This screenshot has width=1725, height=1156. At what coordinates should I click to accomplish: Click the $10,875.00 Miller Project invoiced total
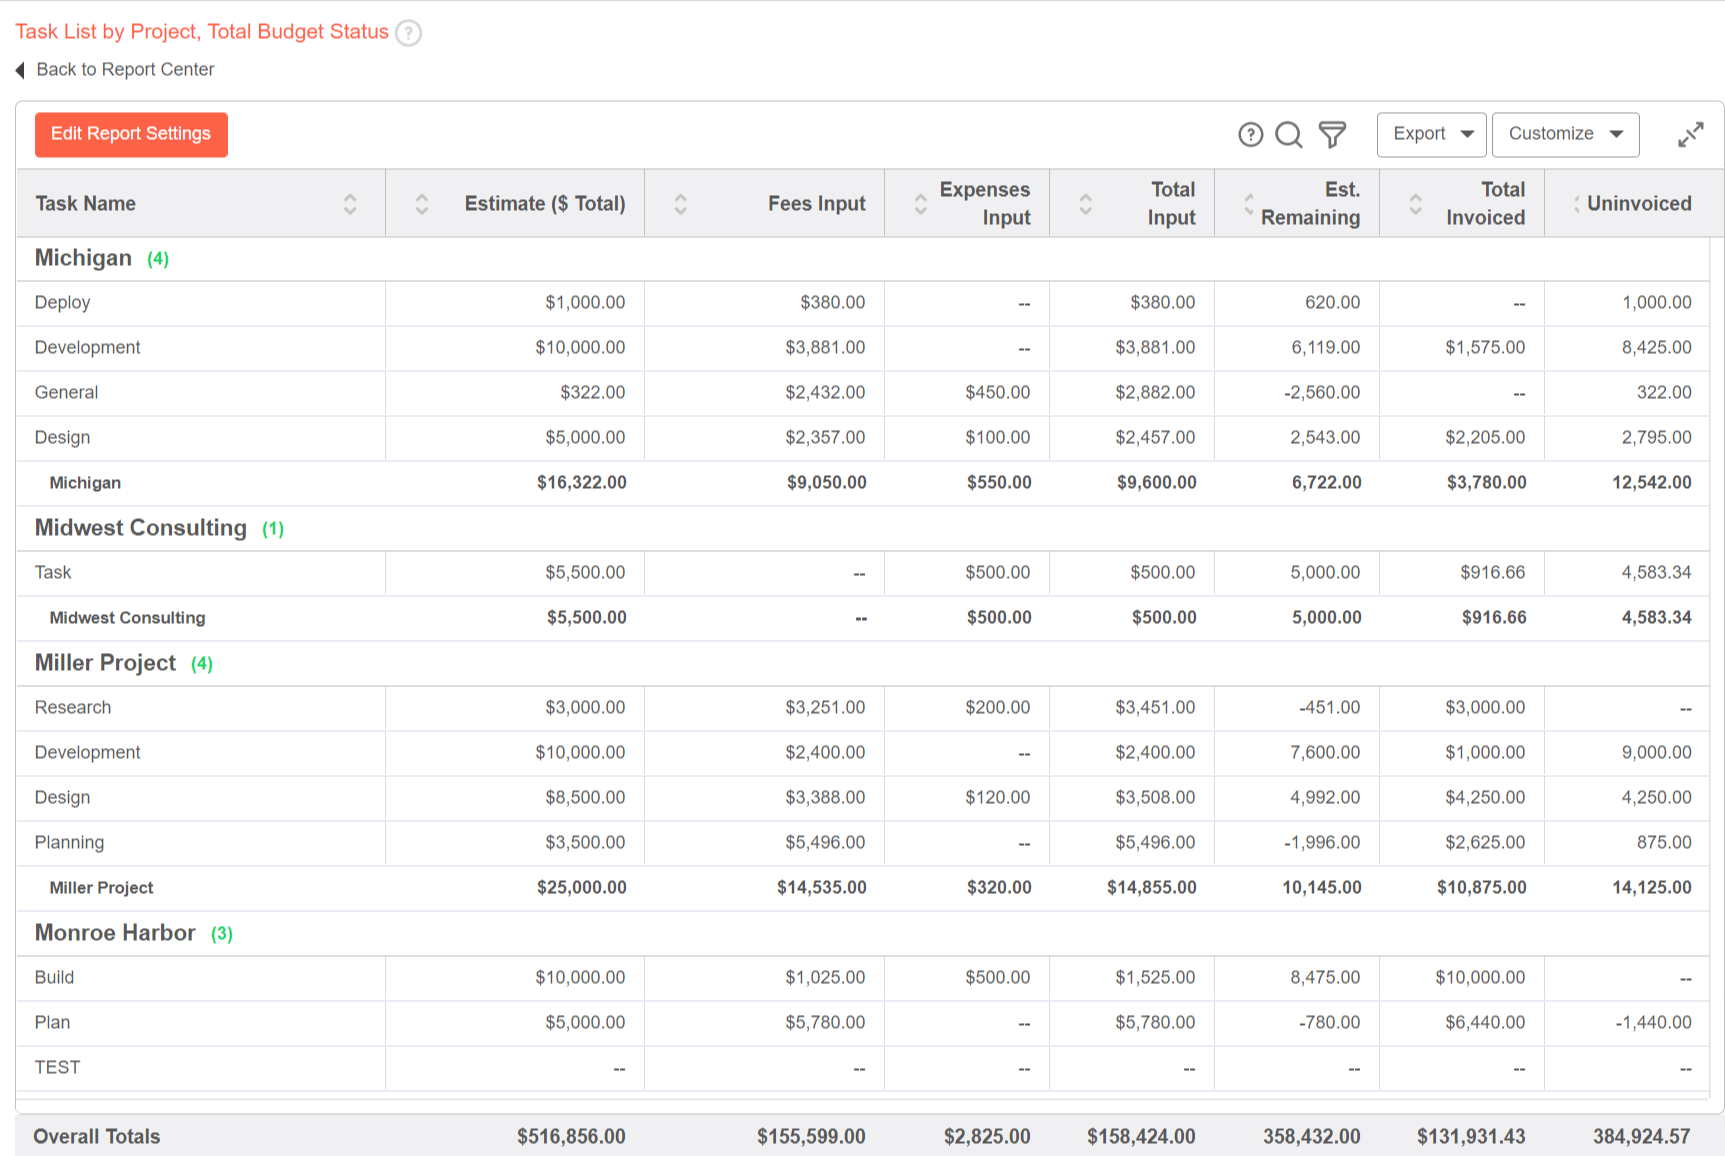click(1481, 888)
